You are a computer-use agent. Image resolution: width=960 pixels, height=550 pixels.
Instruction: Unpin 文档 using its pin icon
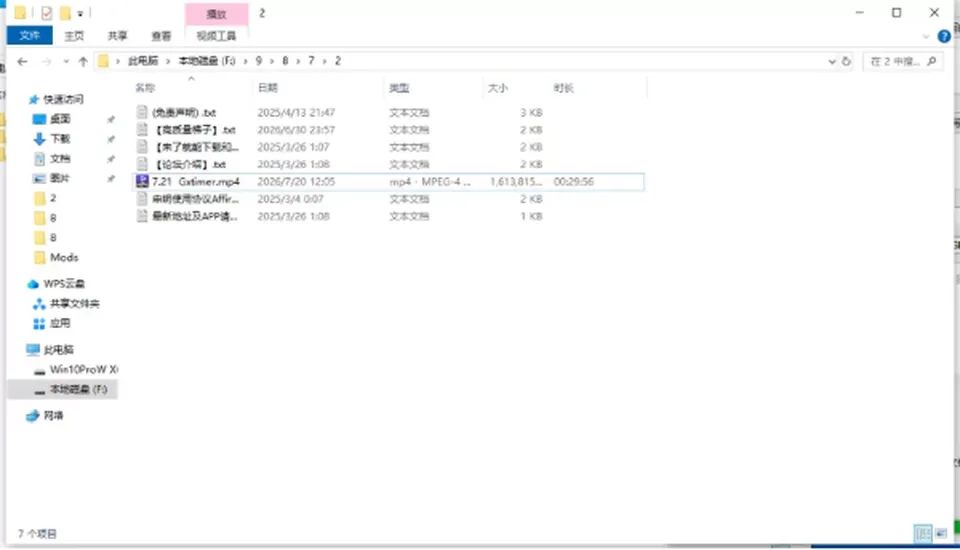click(111, 159)
